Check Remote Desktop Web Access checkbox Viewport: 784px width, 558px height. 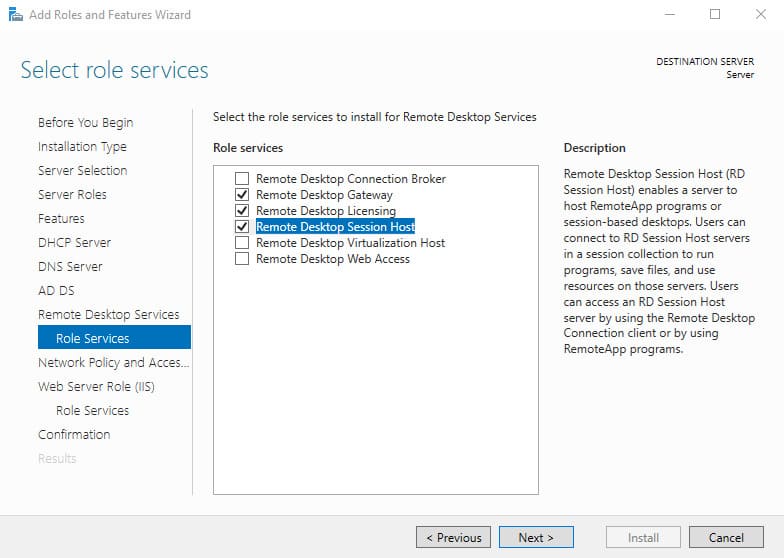tap(242, 259)
